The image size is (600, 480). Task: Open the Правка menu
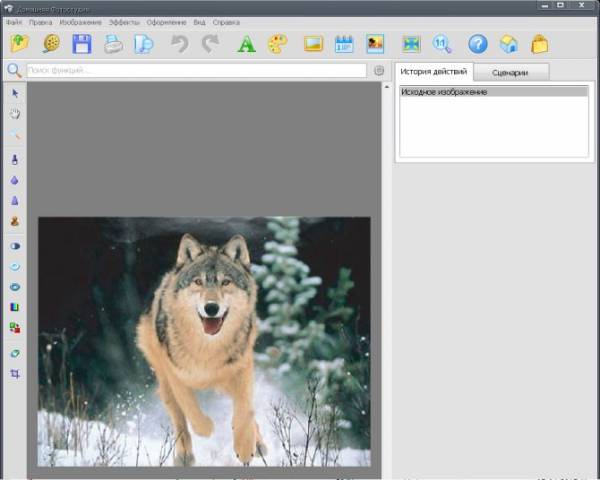point(40,23)
